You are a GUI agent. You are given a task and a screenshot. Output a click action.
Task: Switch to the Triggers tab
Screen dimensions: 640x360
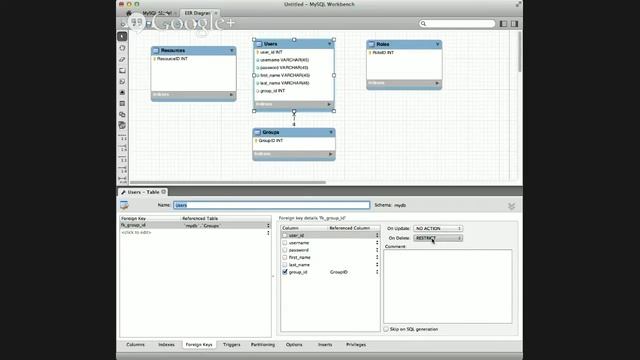pos(232,345)
